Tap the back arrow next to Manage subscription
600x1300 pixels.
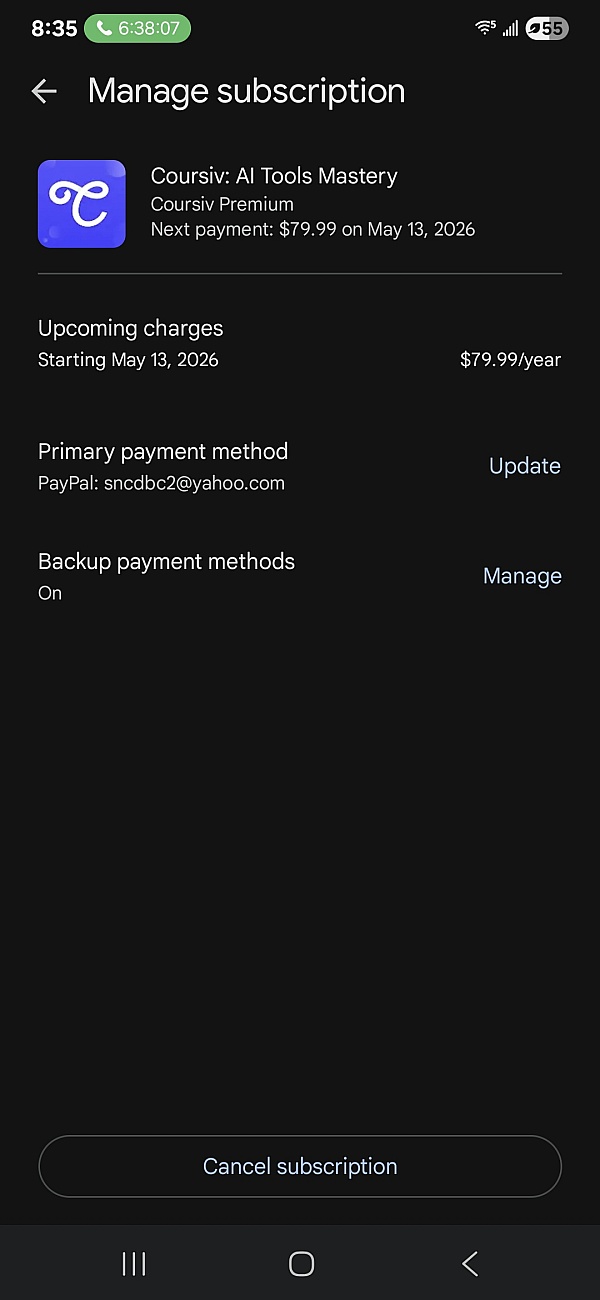(44, 91)
